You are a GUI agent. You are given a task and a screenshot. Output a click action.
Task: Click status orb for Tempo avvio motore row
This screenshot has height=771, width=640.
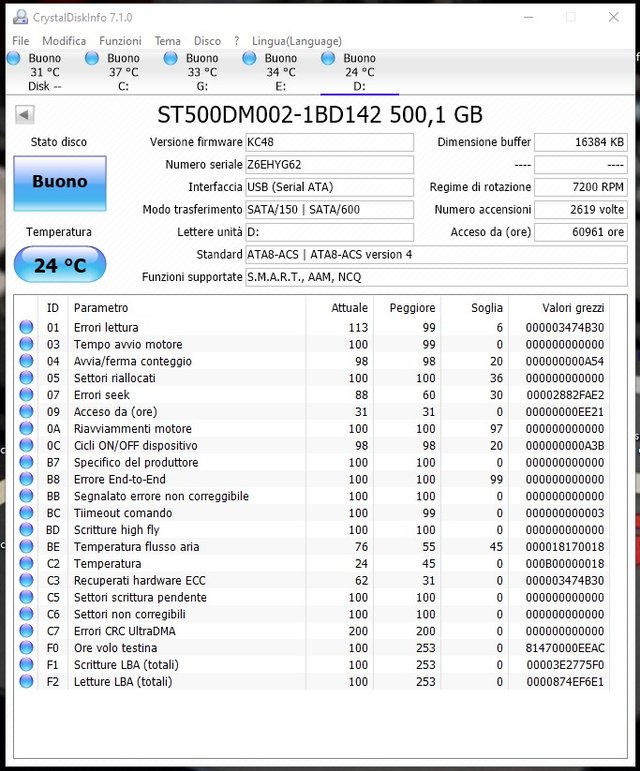[x=26, y=344]
